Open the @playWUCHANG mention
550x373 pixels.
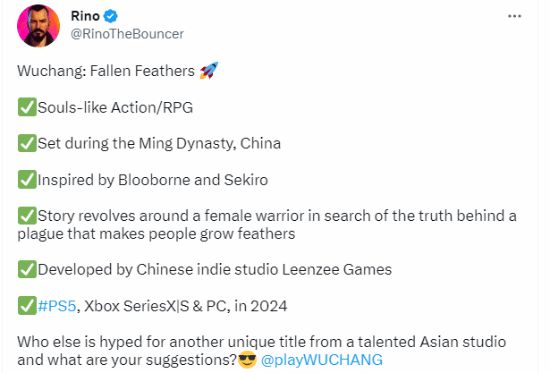(x=322, y=360)
